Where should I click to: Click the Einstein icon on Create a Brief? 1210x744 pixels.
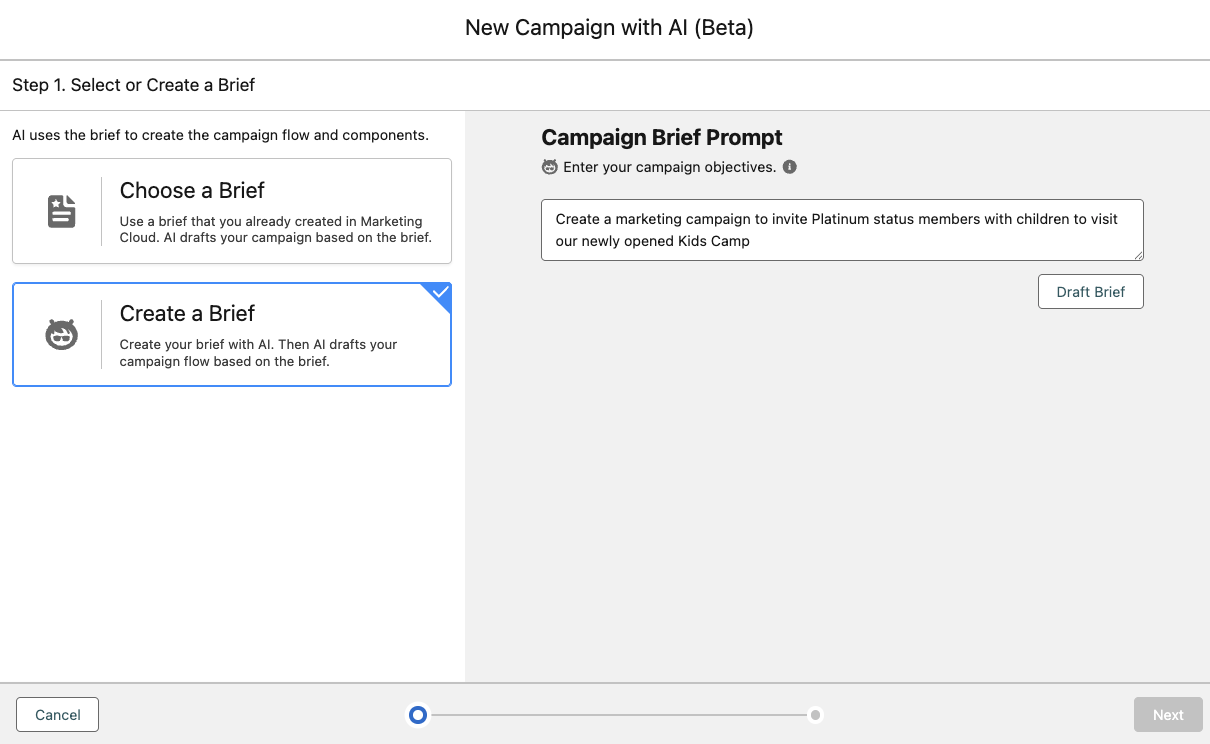tap(62, 334)
